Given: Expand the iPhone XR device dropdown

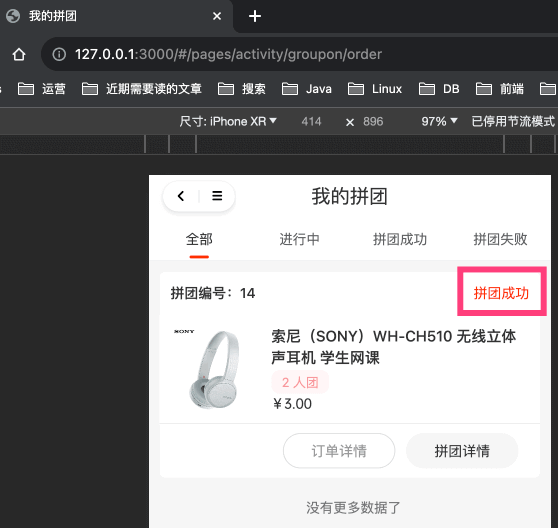Looking at the screenshot, I should coord(228,121).
